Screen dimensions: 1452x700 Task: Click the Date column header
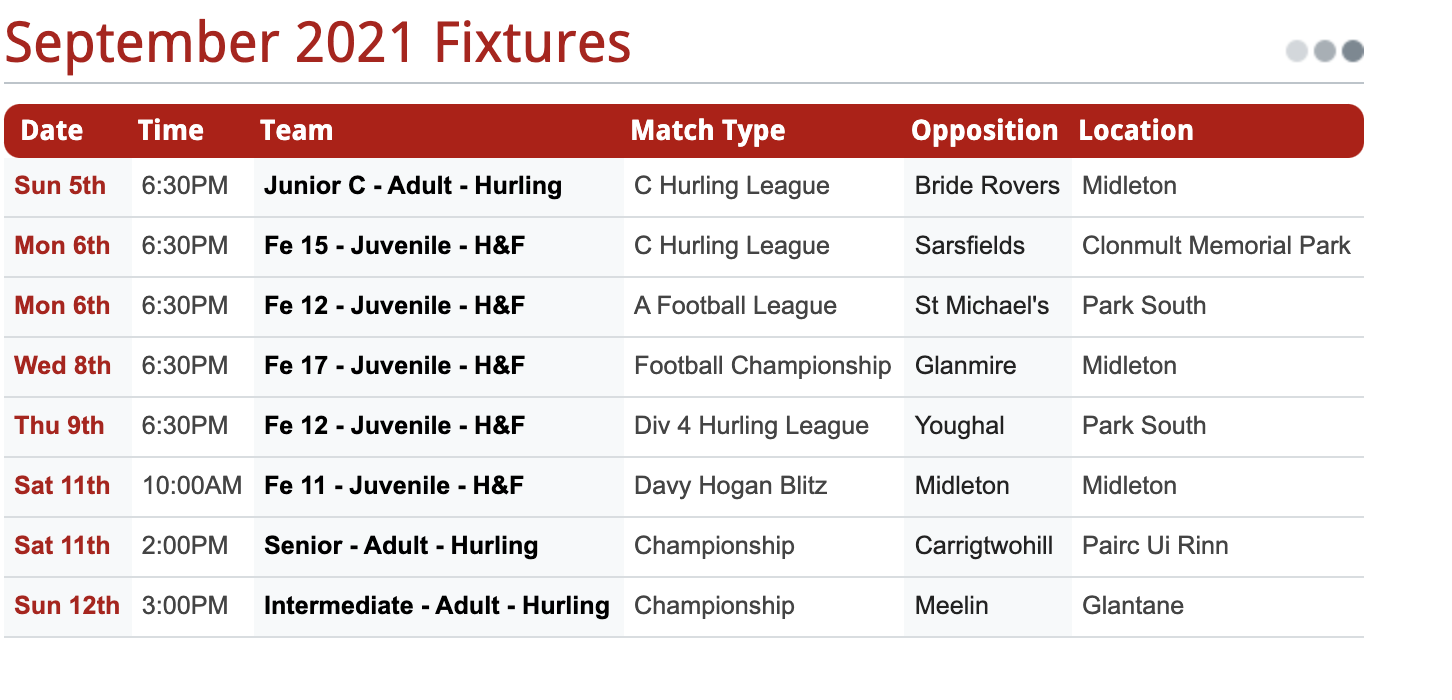[52, 131]
